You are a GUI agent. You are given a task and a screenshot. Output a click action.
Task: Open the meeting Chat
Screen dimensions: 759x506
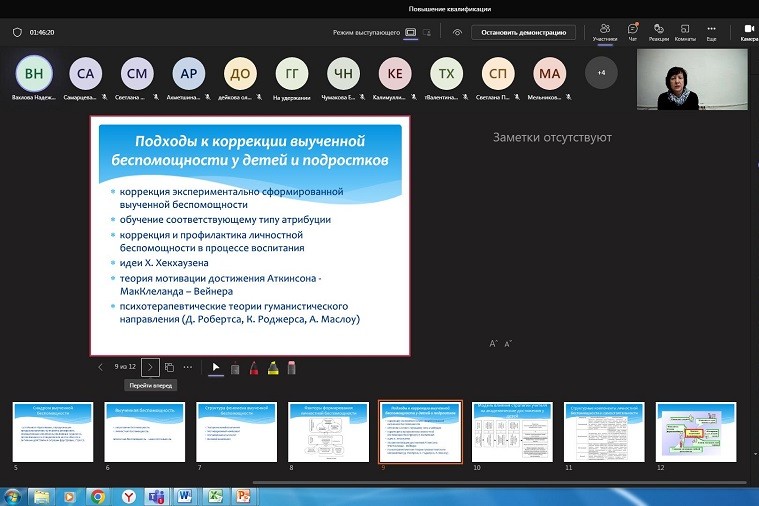pos(632,32)
